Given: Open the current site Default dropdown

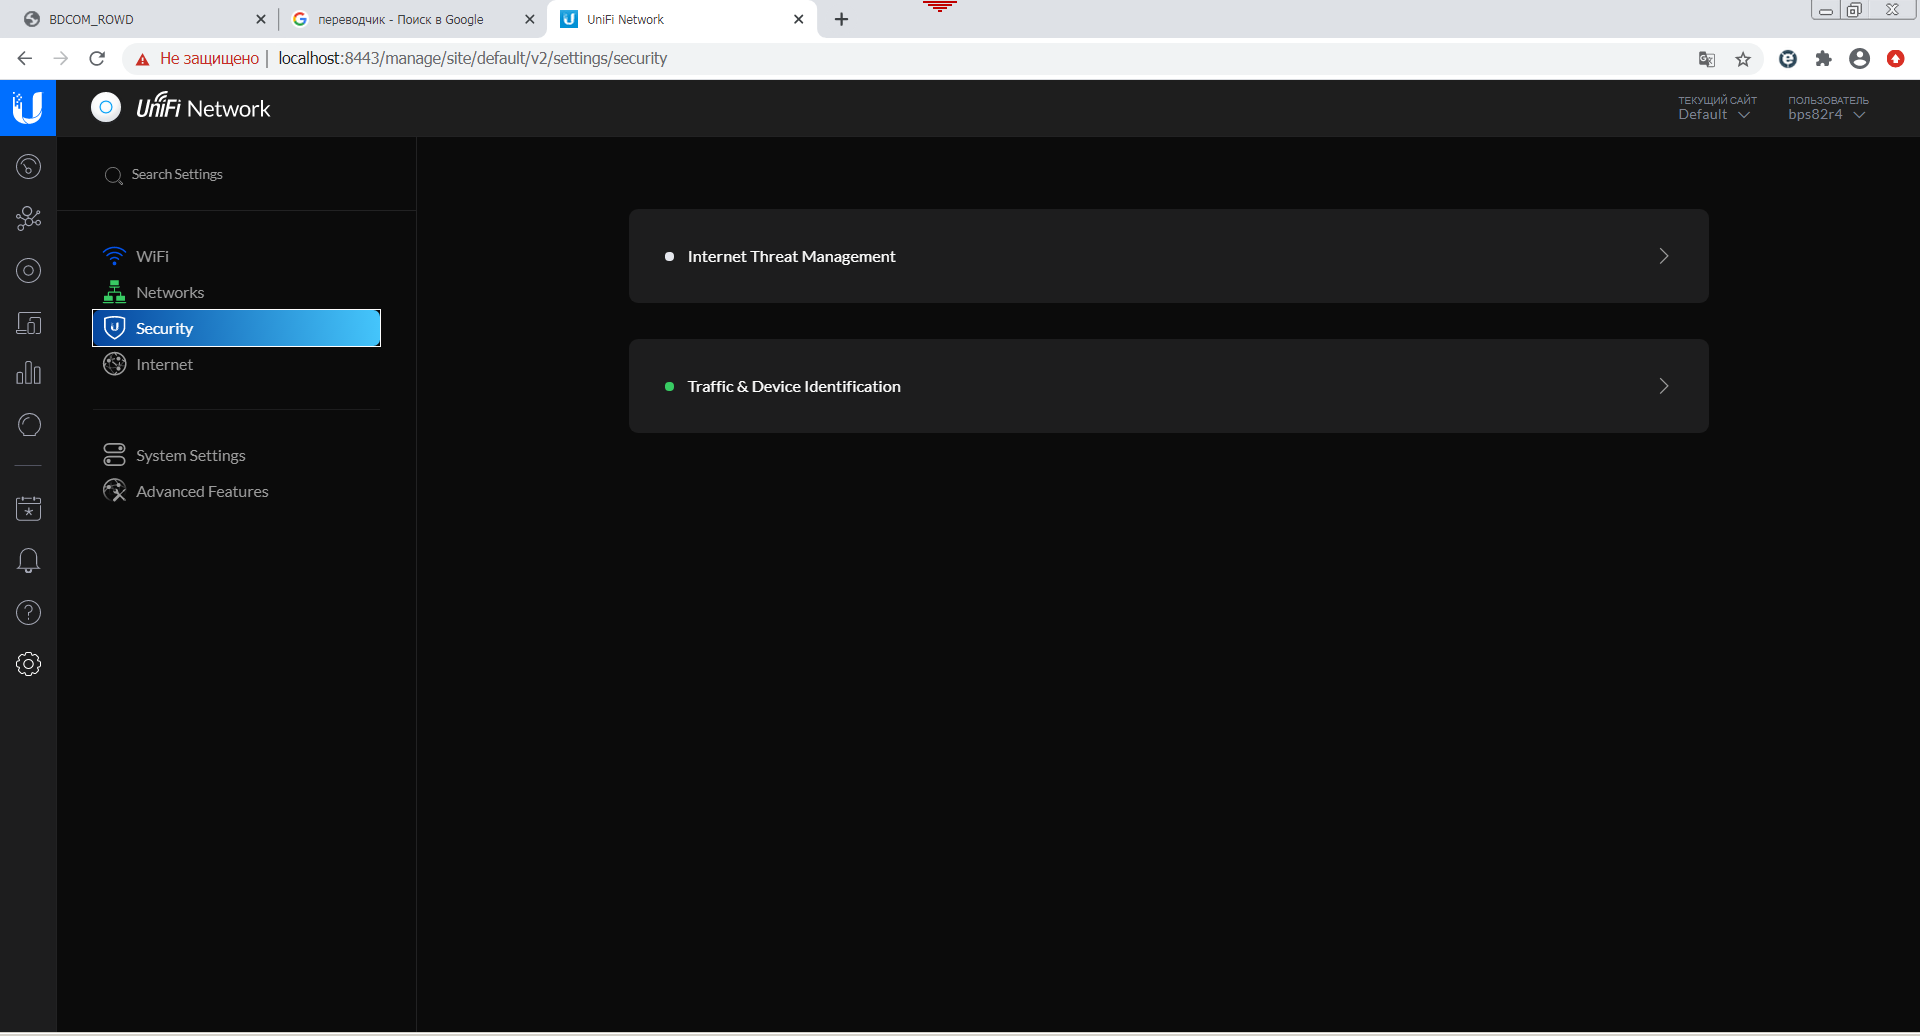Looking at the screenshot, I should point(1716,108).
